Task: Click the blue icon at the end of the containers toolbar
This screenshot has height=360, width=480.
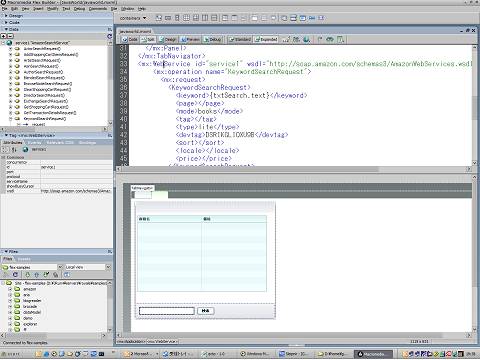Action: pyautogui.click(x=321, y=18)
